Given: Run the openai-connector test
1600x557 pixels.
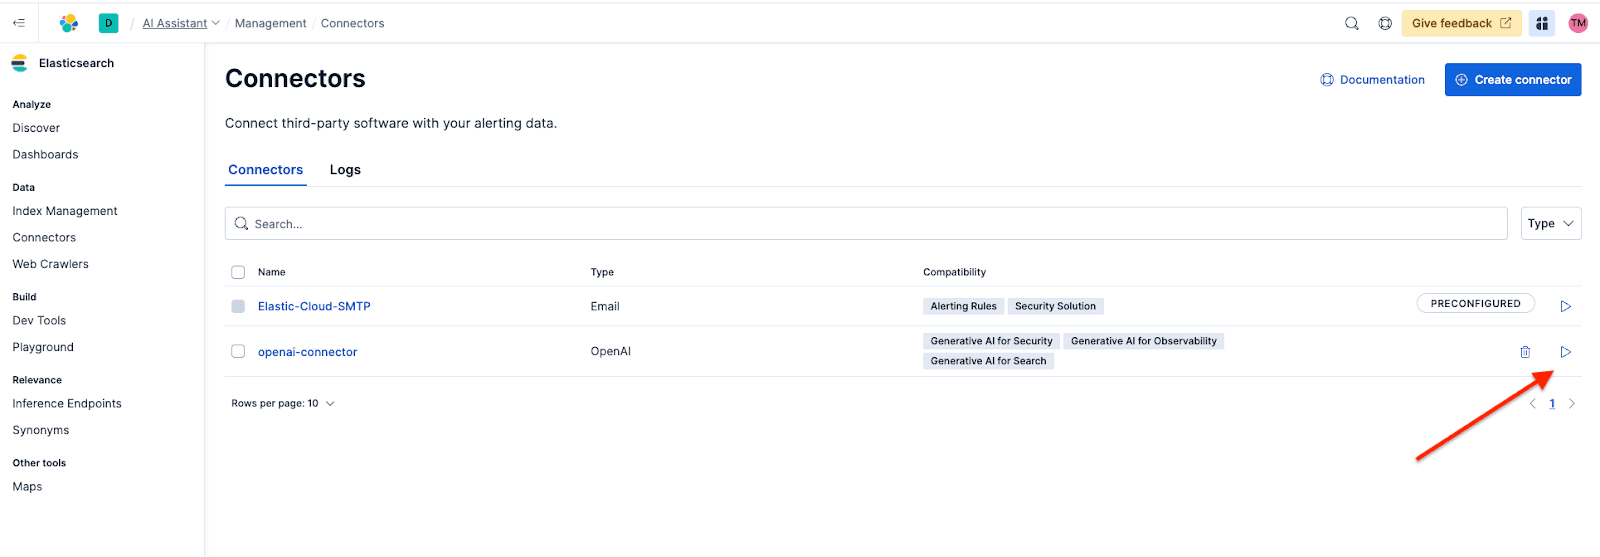Looking at the screenshot, I should (1565, 352).
